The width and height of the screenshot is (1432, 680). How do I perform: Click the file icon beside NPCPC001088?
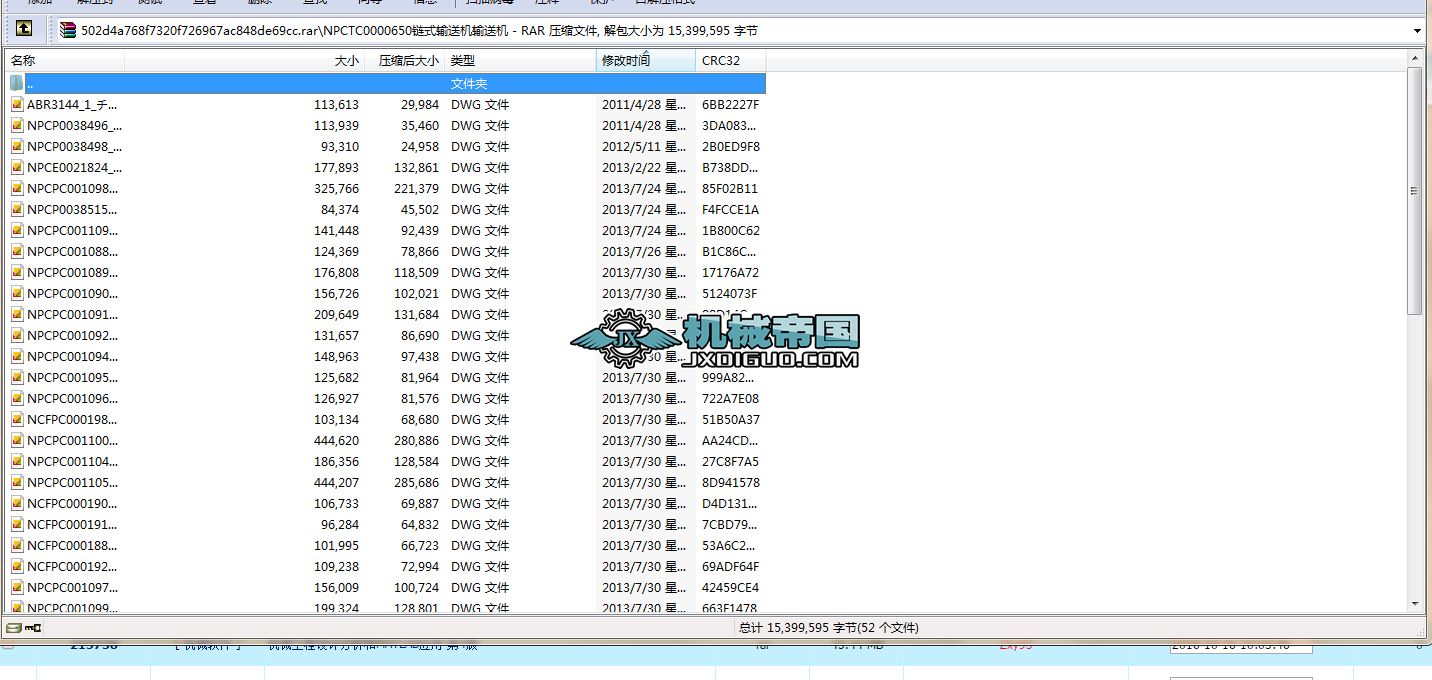(x=17, y=252)
